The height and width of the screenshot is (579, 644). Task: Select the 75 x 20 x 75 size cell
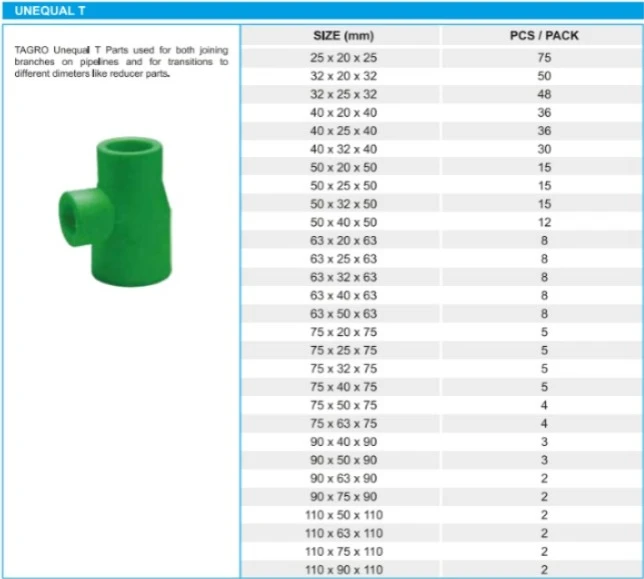(343, 332)
